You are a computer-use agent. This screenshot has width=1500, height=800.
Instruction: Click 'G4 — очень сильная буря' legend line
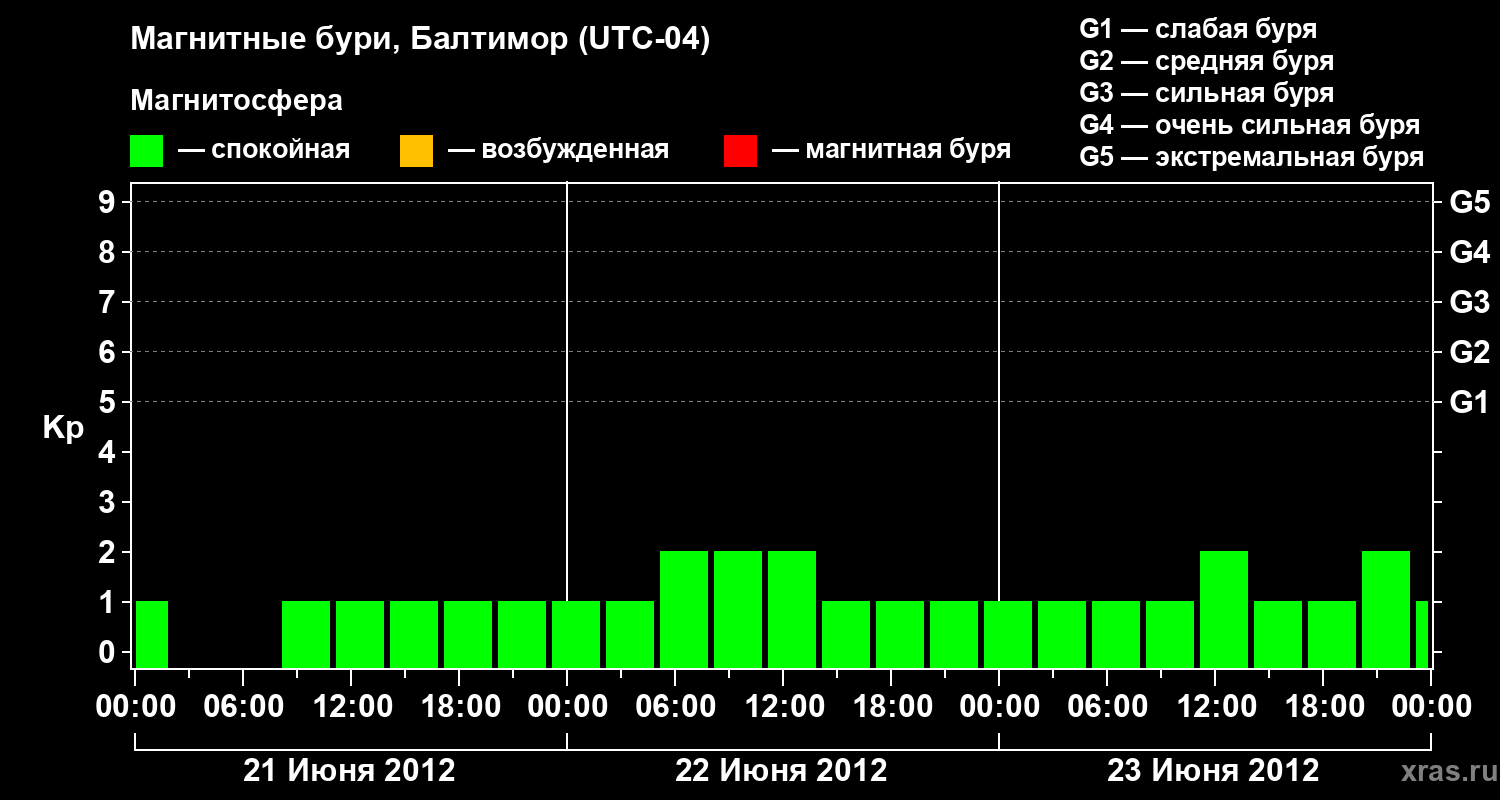tap(1250, 125)
